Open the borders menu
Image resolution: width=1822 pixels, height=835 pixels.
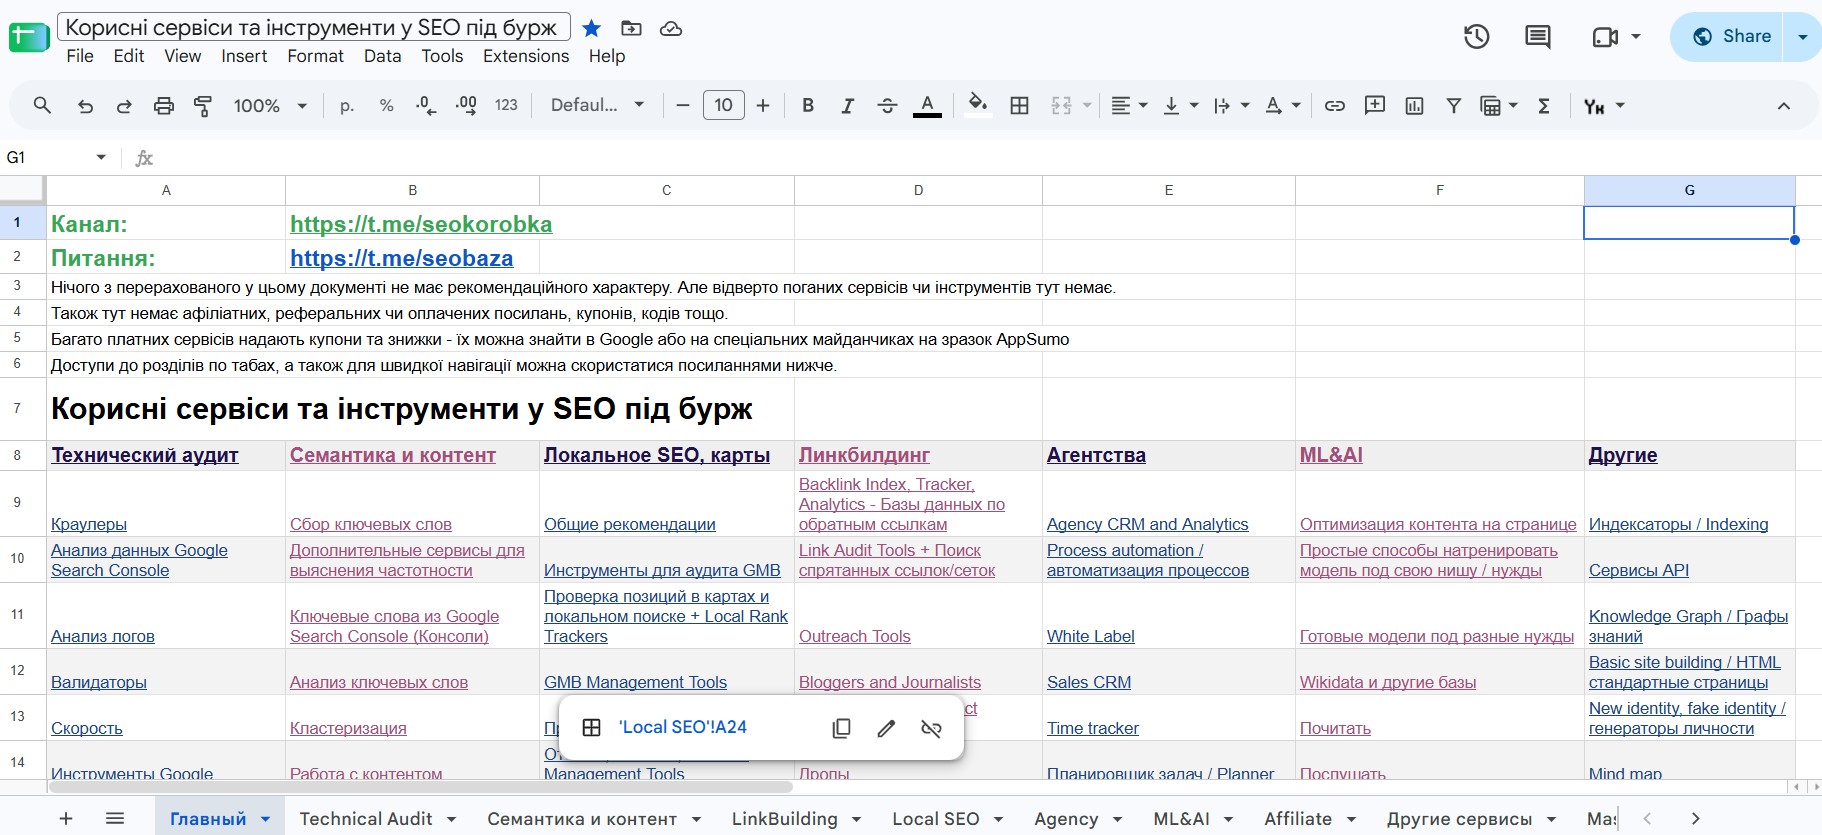[1019, 105]
